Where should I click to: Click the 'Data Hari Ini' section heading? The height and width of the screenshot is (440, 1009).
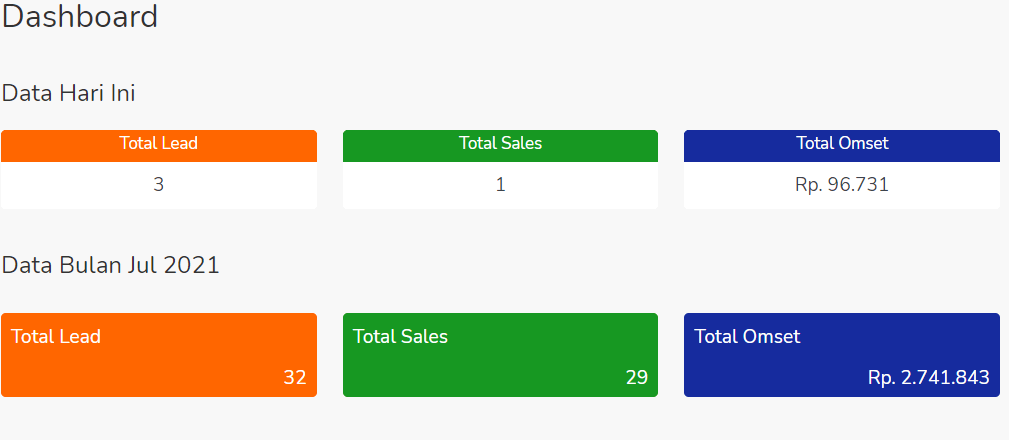(68, 93)
